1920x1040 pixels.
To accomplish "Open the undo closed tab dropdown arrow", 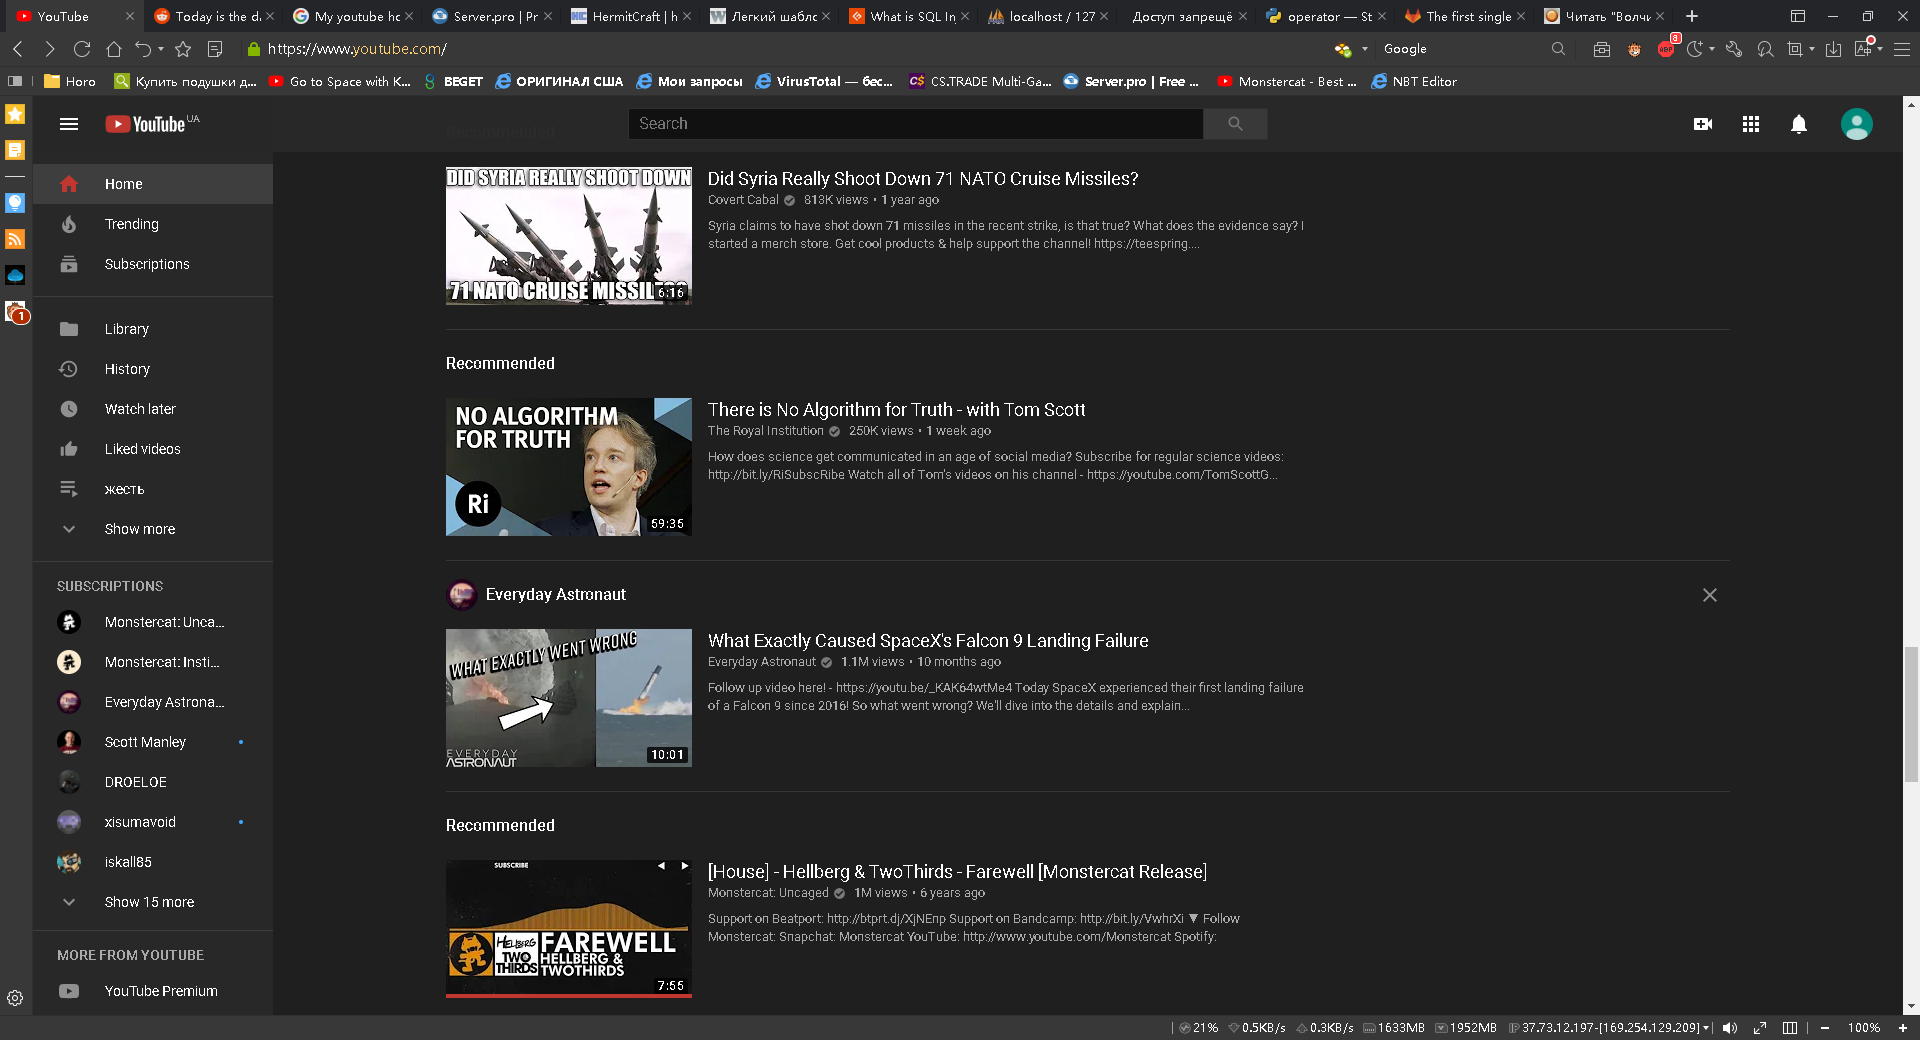I will tap(161, 49).
